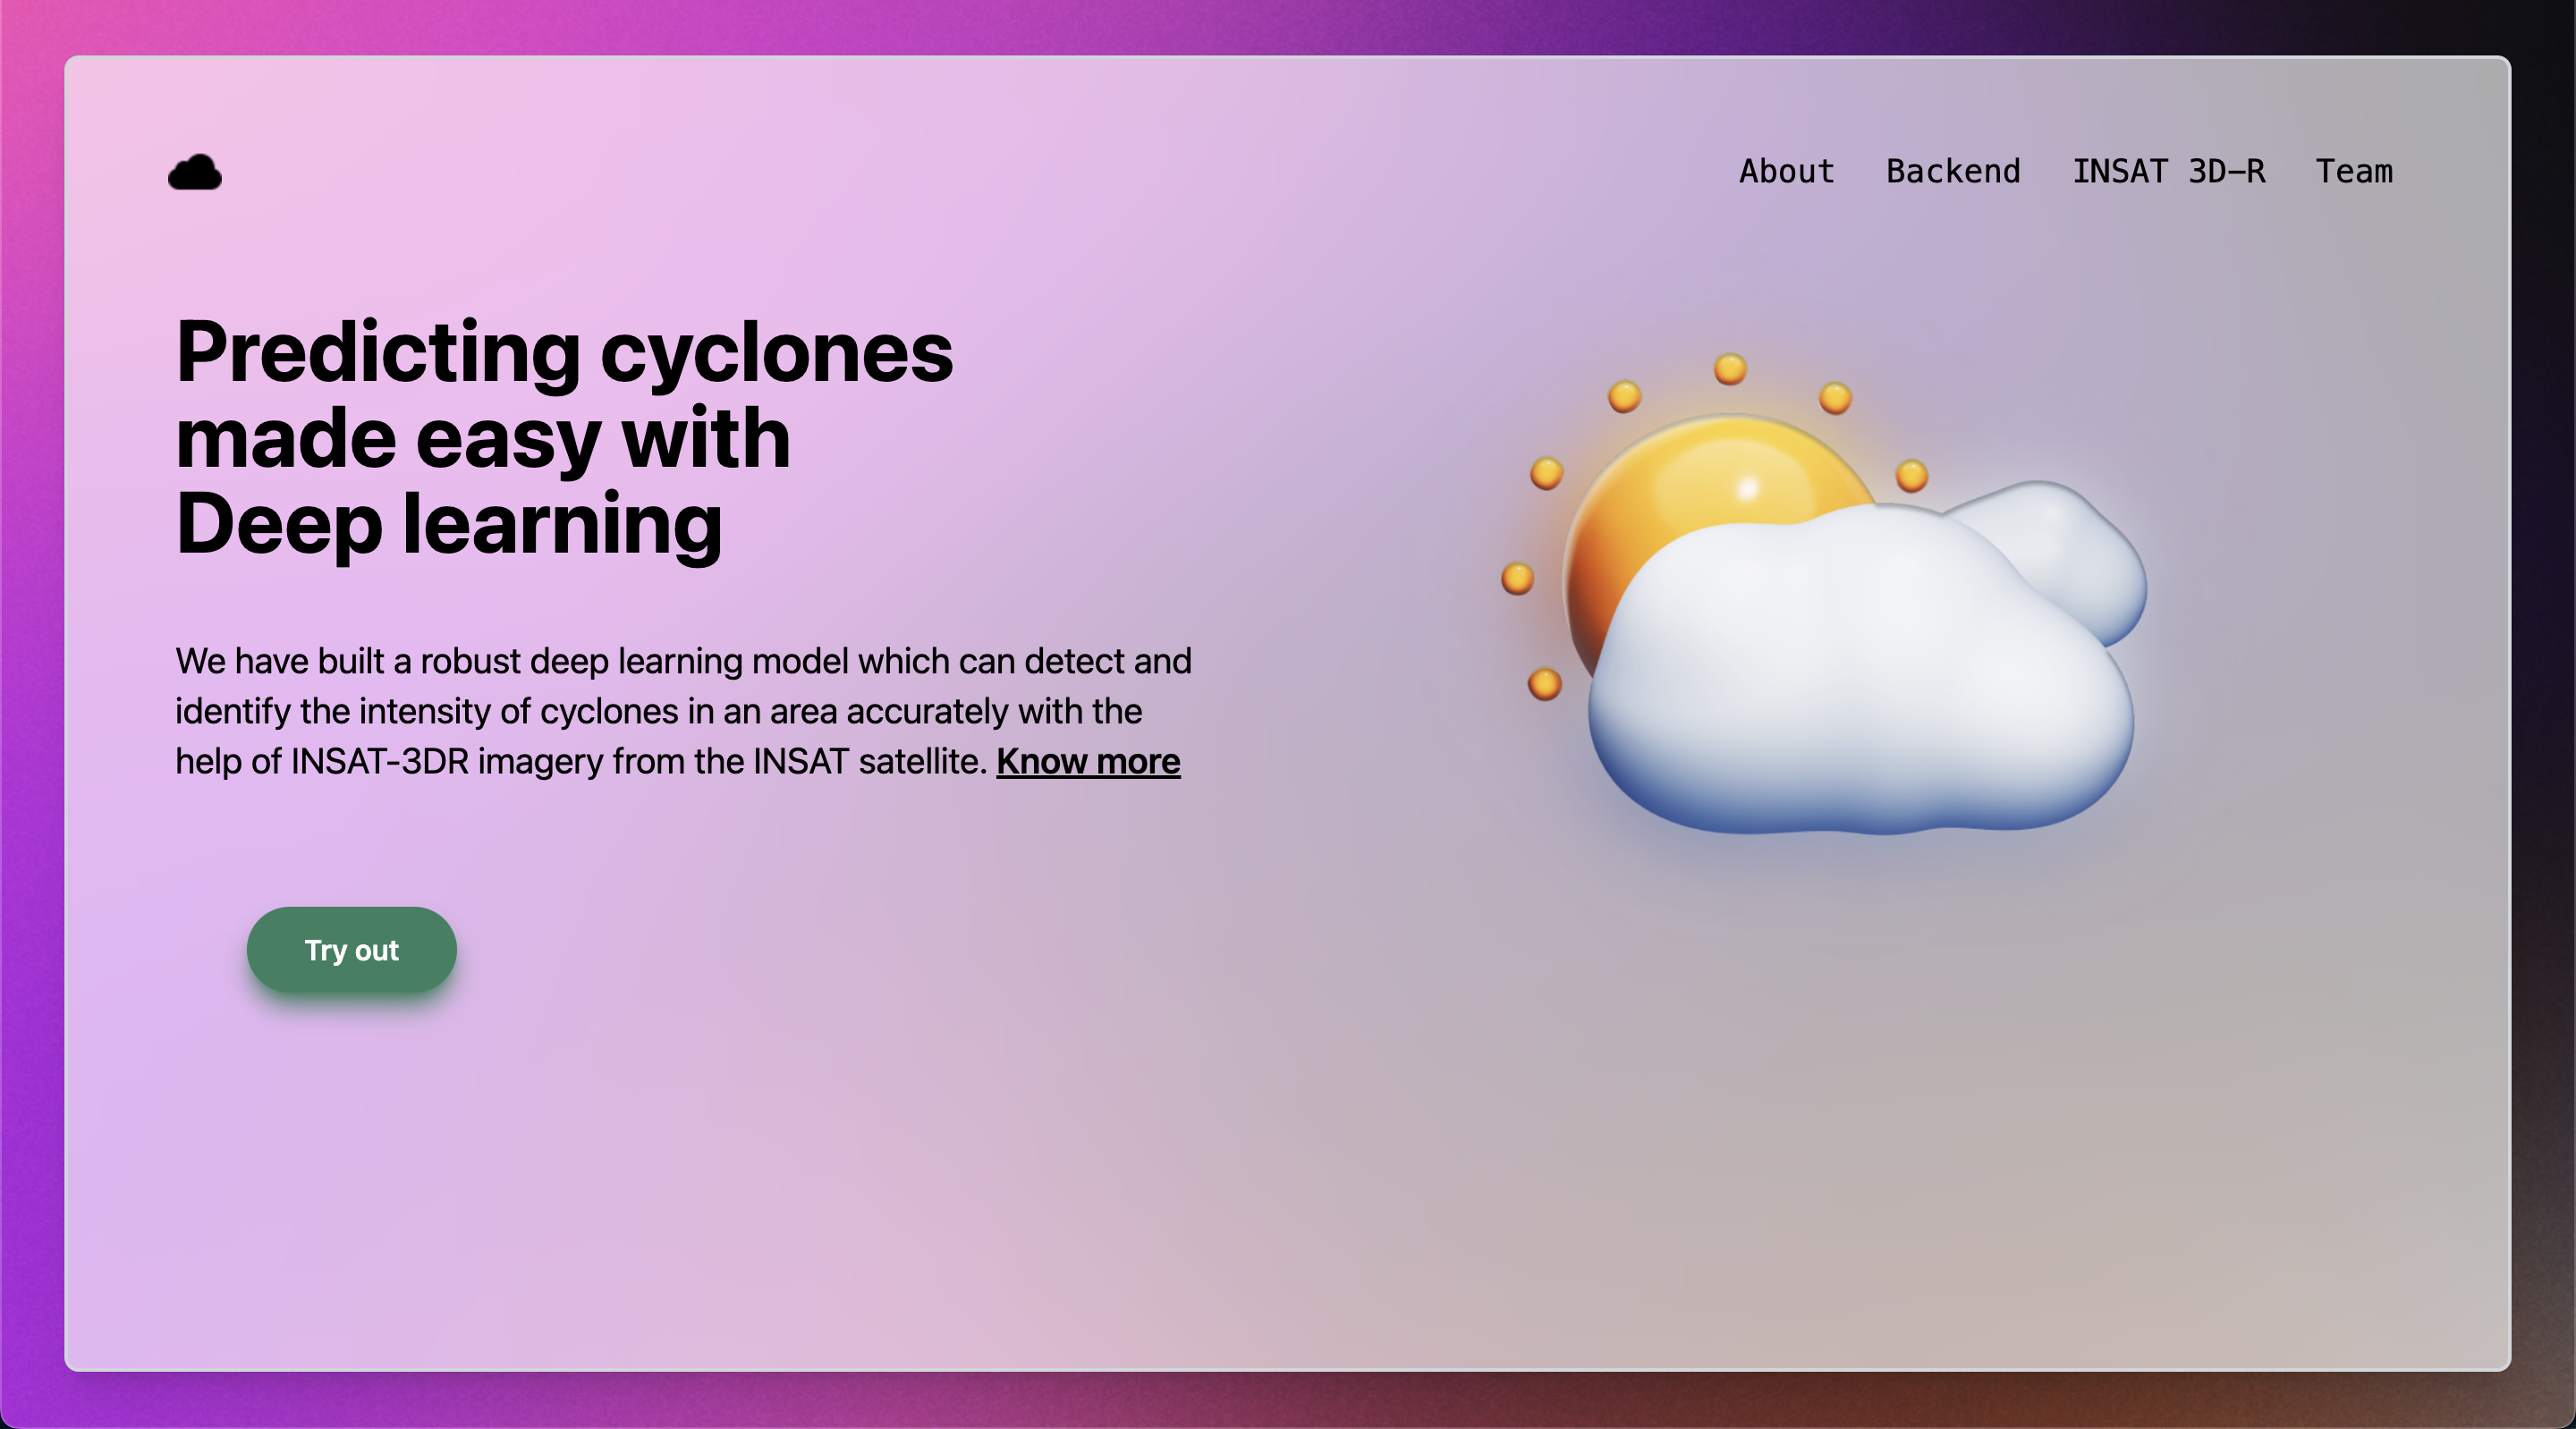
Task: Click the "Deep learning" heading line
Action: [448, 524]
